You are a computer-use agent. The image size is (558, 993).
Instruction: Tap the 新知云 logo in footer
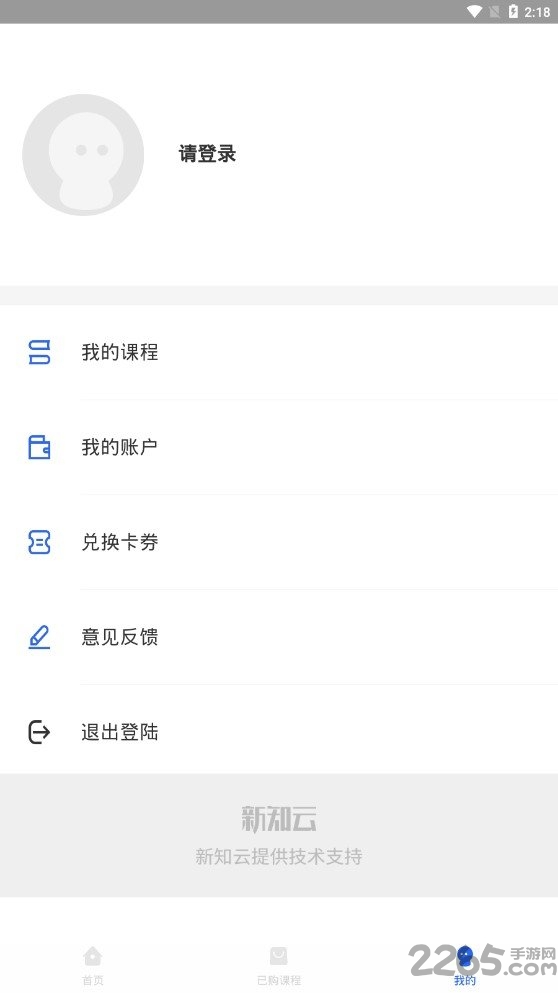tap(279, 819)
